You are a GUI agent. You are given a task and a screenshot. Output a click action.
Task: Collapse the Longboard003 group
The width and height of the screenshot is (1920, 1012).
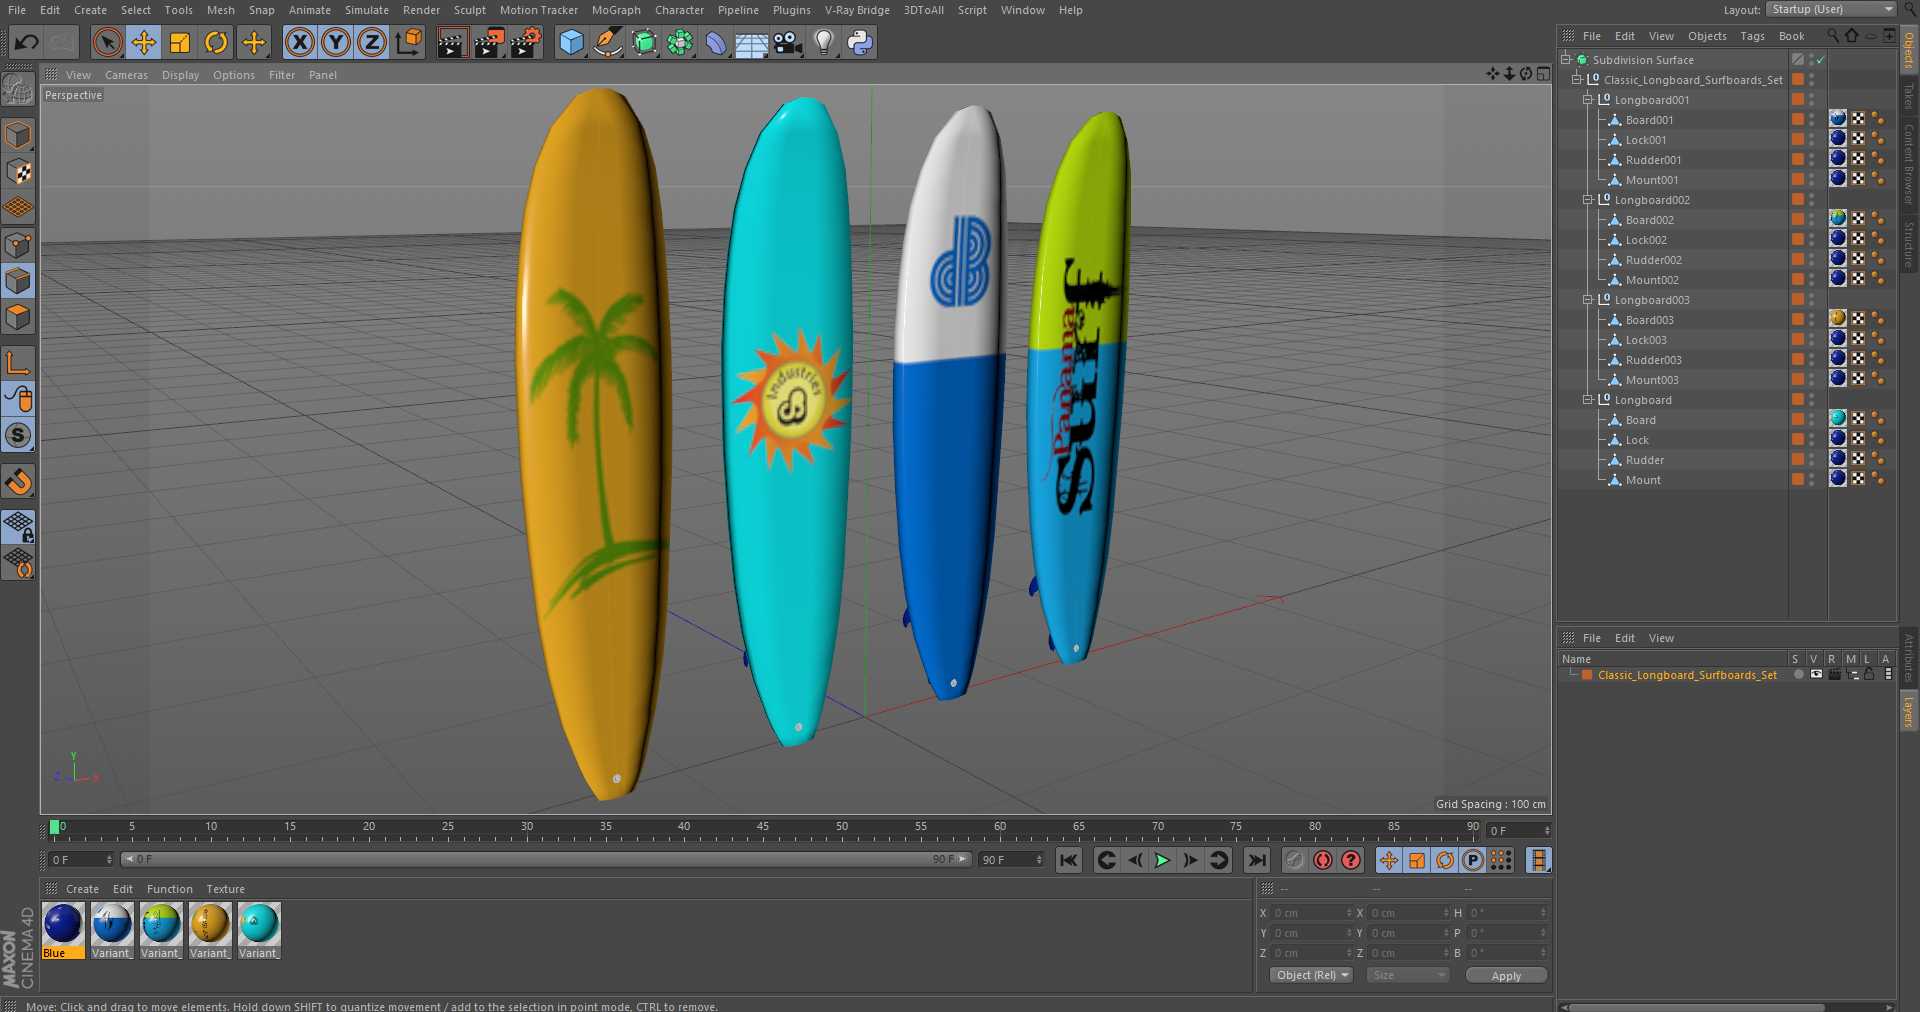[1587, 299]
